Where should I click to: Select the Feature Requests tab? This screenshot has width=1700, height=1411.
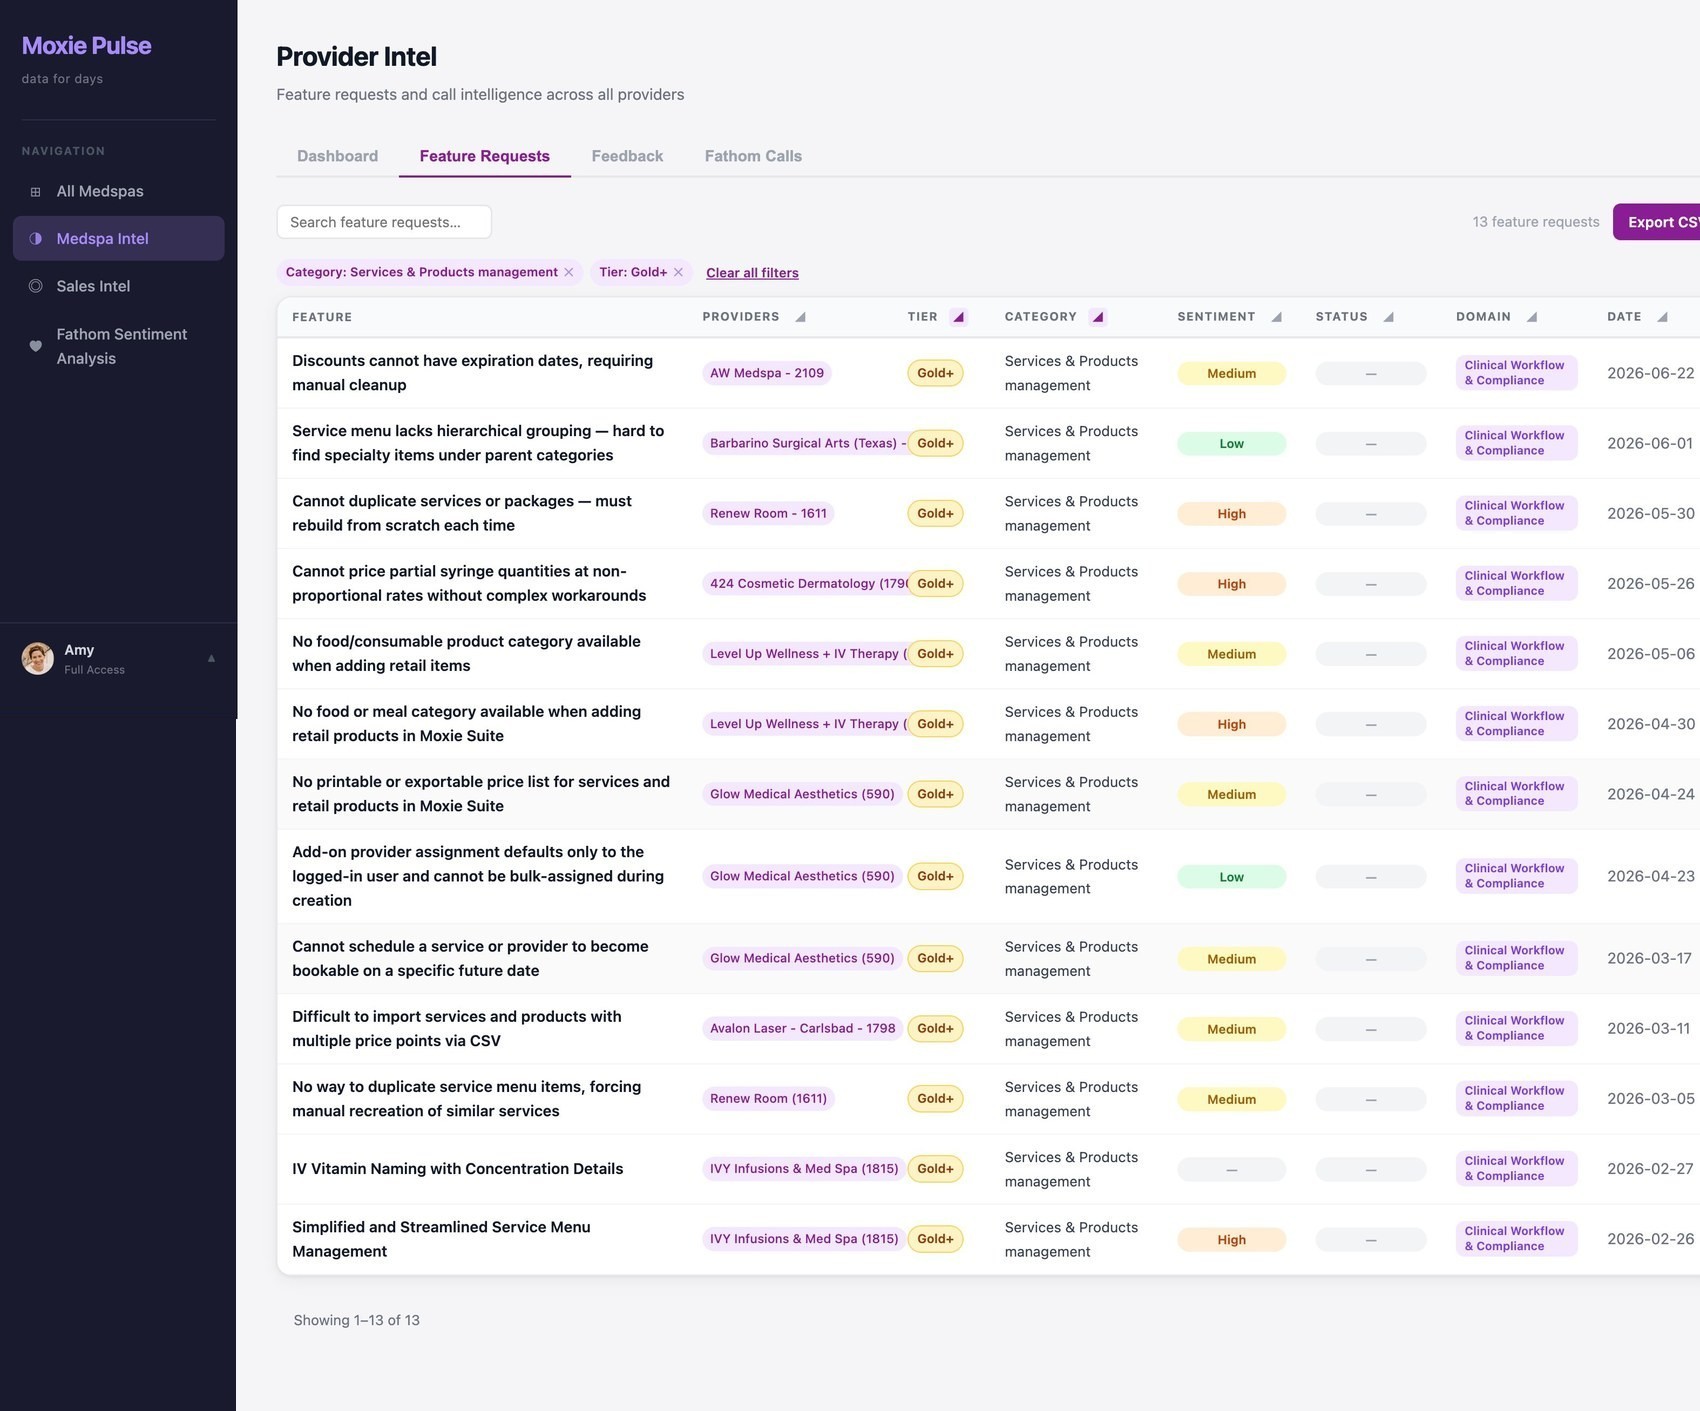click(484, 156)
